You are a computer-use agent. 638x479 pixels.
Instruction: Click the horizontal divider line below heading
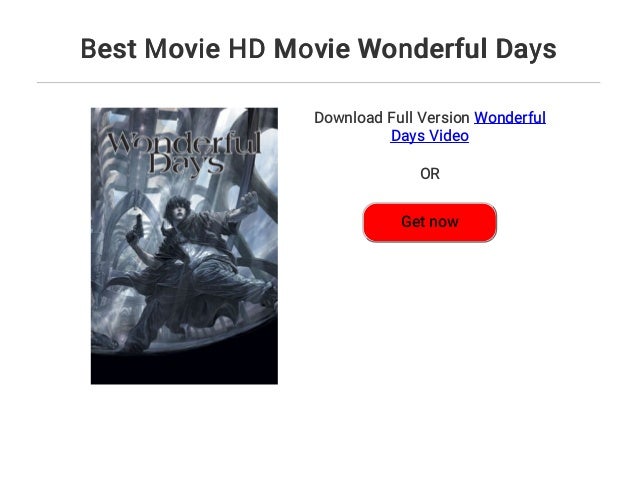coord(318,83)
